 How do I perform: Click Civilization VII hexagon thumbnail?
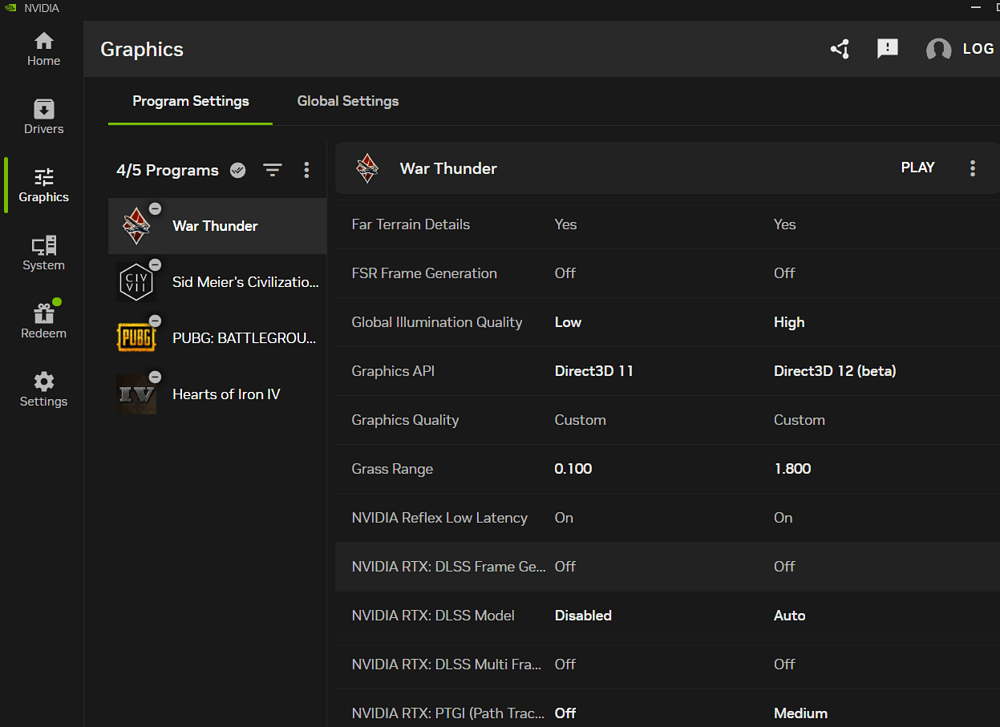coord(136,282)
